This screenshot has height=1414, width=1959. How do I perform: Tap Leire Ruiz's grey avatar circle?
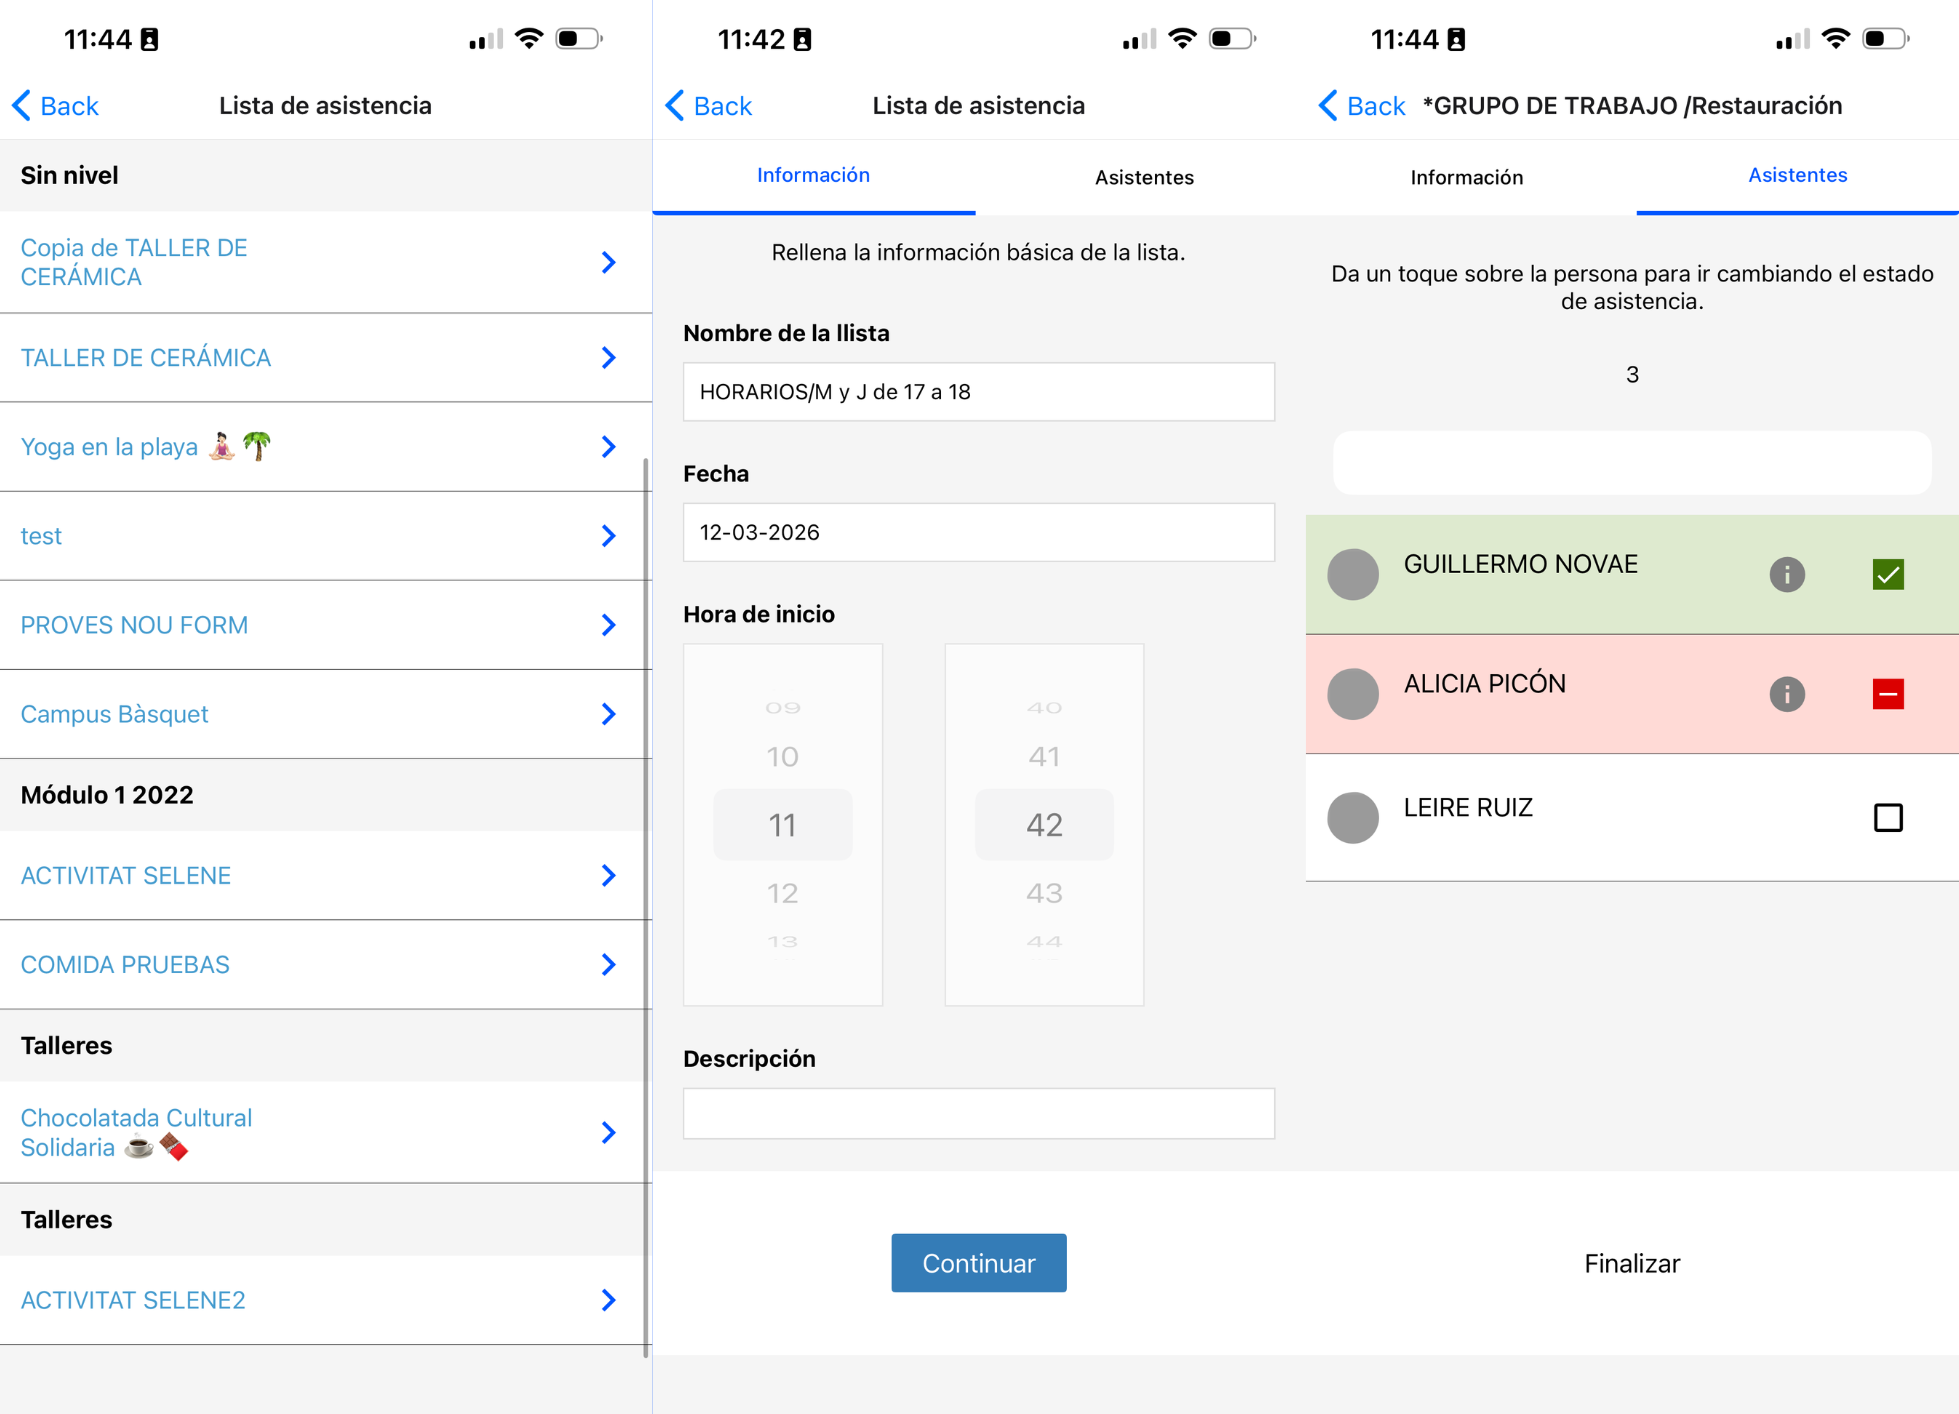(1352, 817)
